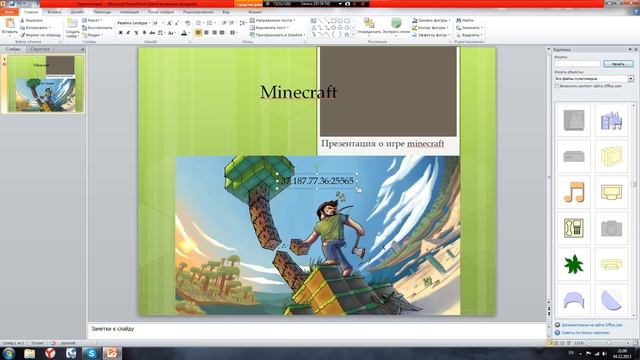
Task: Open Text Direction (Направление текста) menu
Action: 272,20
